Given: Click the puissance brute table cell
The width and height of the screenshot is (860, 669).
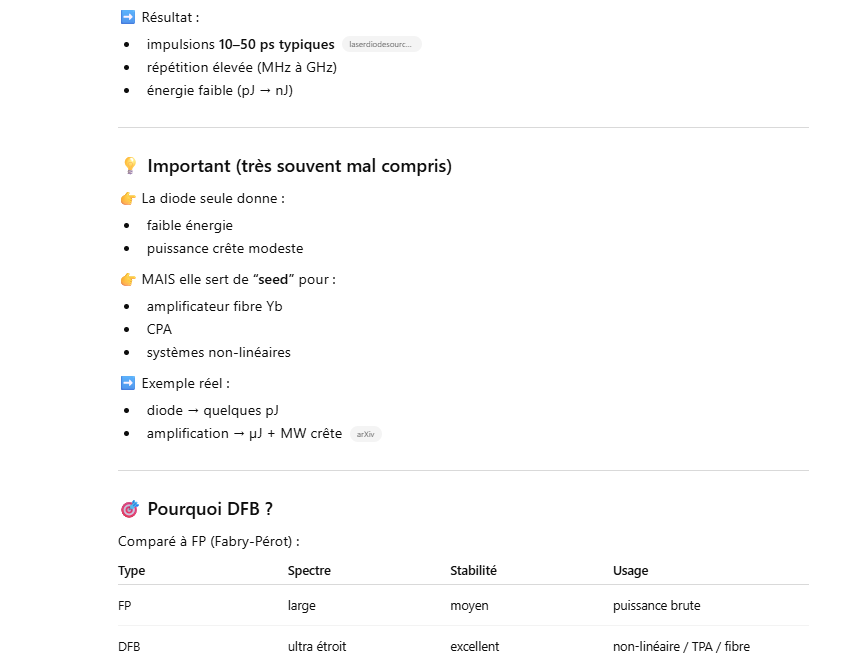Looking at the screenshot, I should click(656, 606).
